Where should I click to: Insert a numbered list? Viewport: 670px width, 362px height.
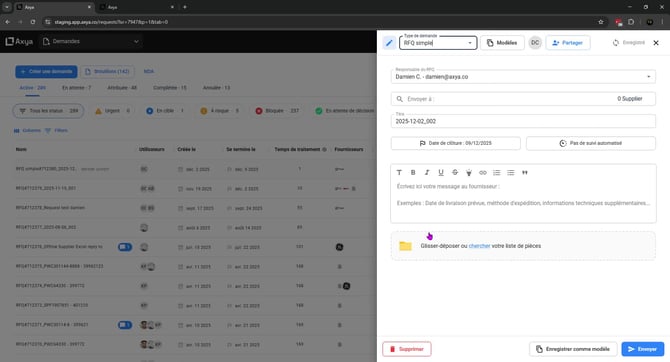[x=497, y=173]
